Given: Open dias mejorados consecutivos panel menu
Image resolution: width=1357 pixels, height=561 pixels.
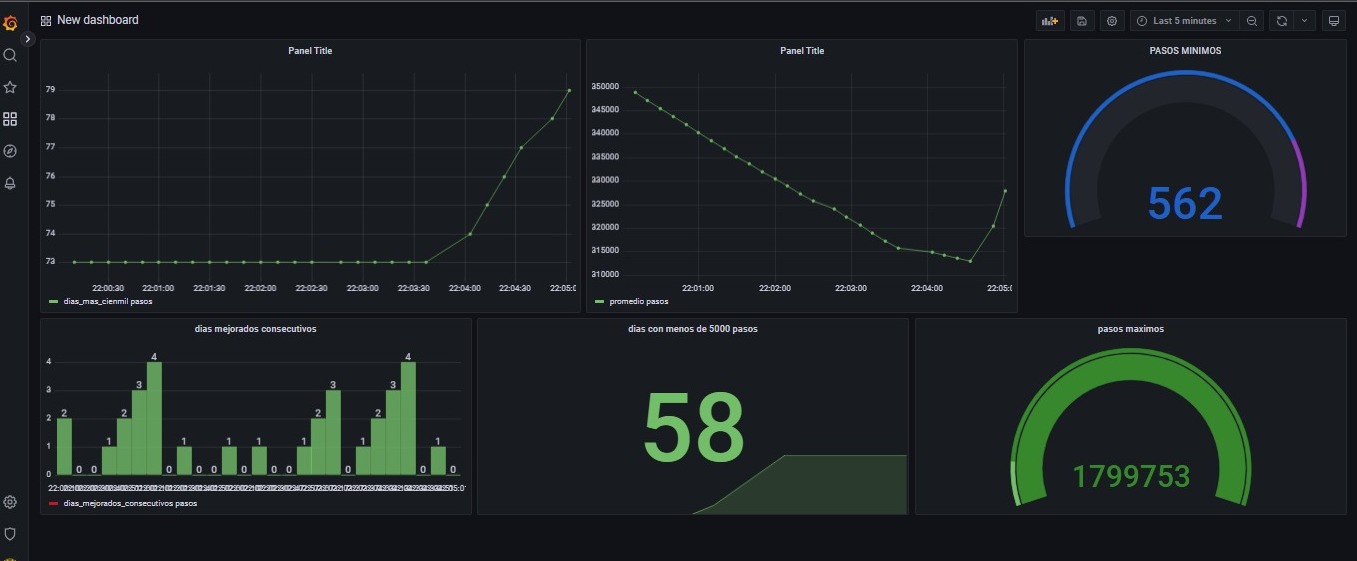Looking at the screenshot, I should tap(256, 328).
